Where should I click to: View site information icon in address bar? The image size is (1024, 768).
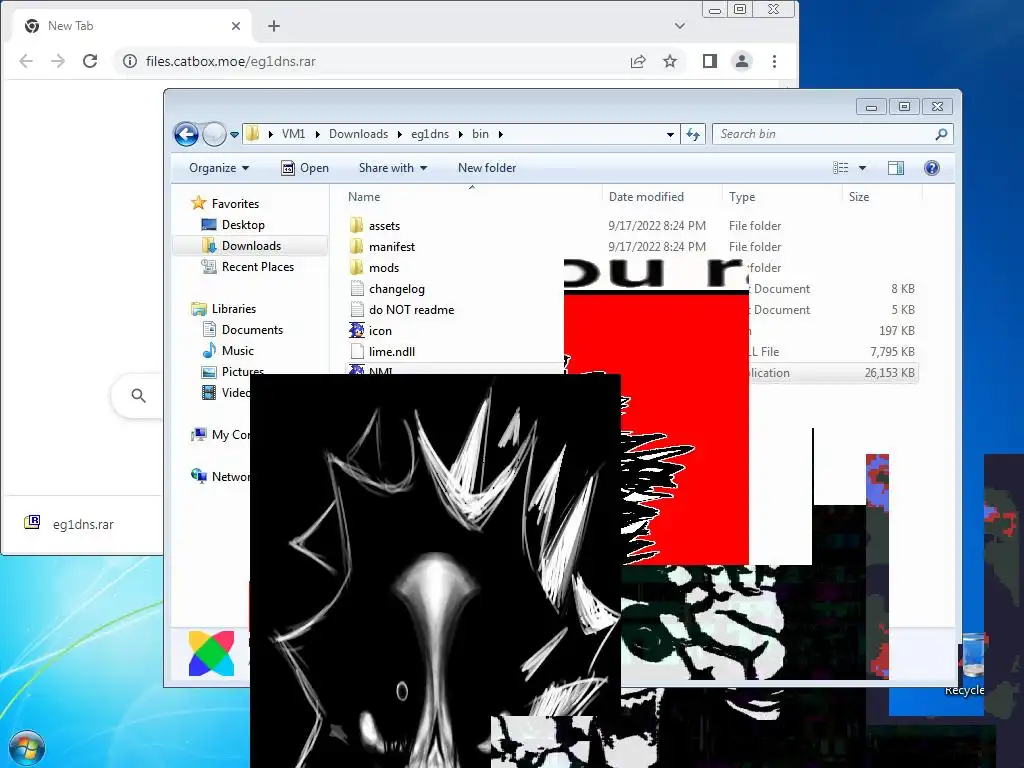130,61
